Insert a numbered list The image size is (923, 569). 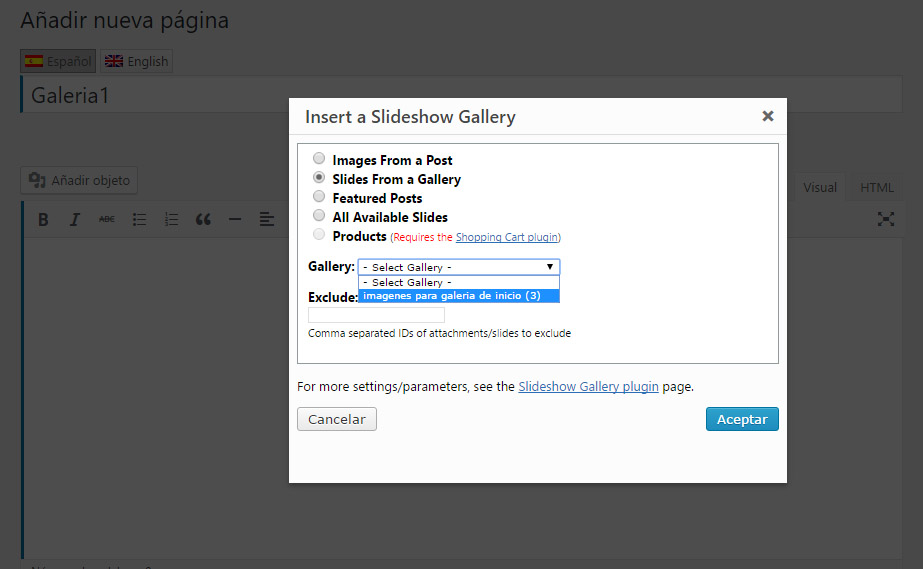click(171, 219)
